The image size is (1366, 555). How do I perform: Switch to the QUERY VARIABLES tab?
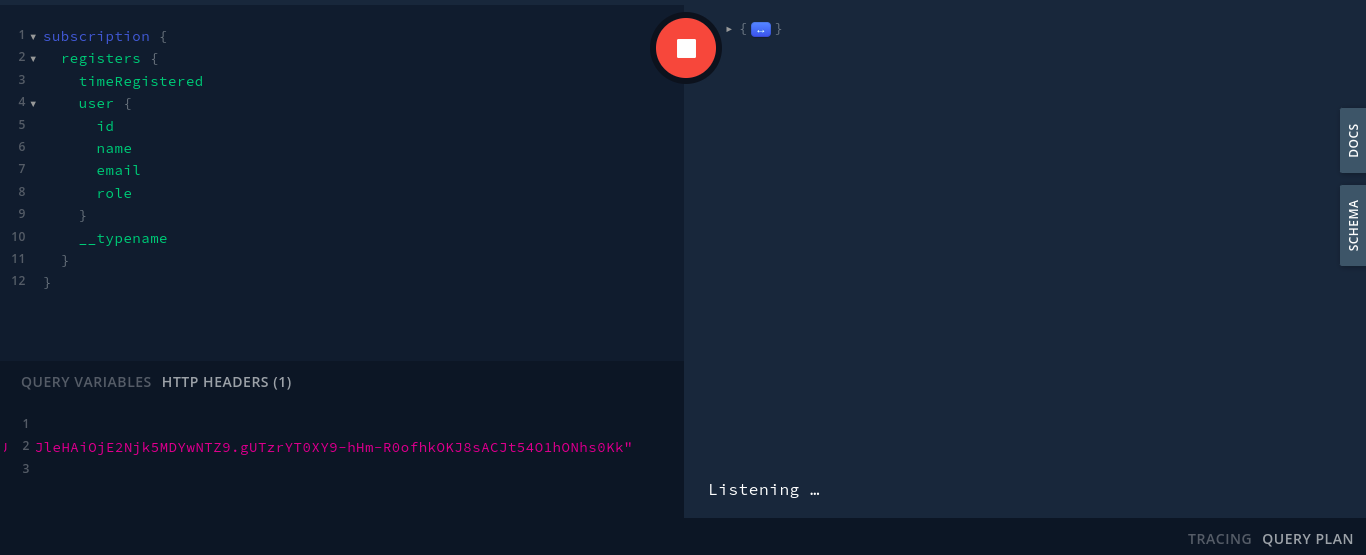tap(86, 382)
